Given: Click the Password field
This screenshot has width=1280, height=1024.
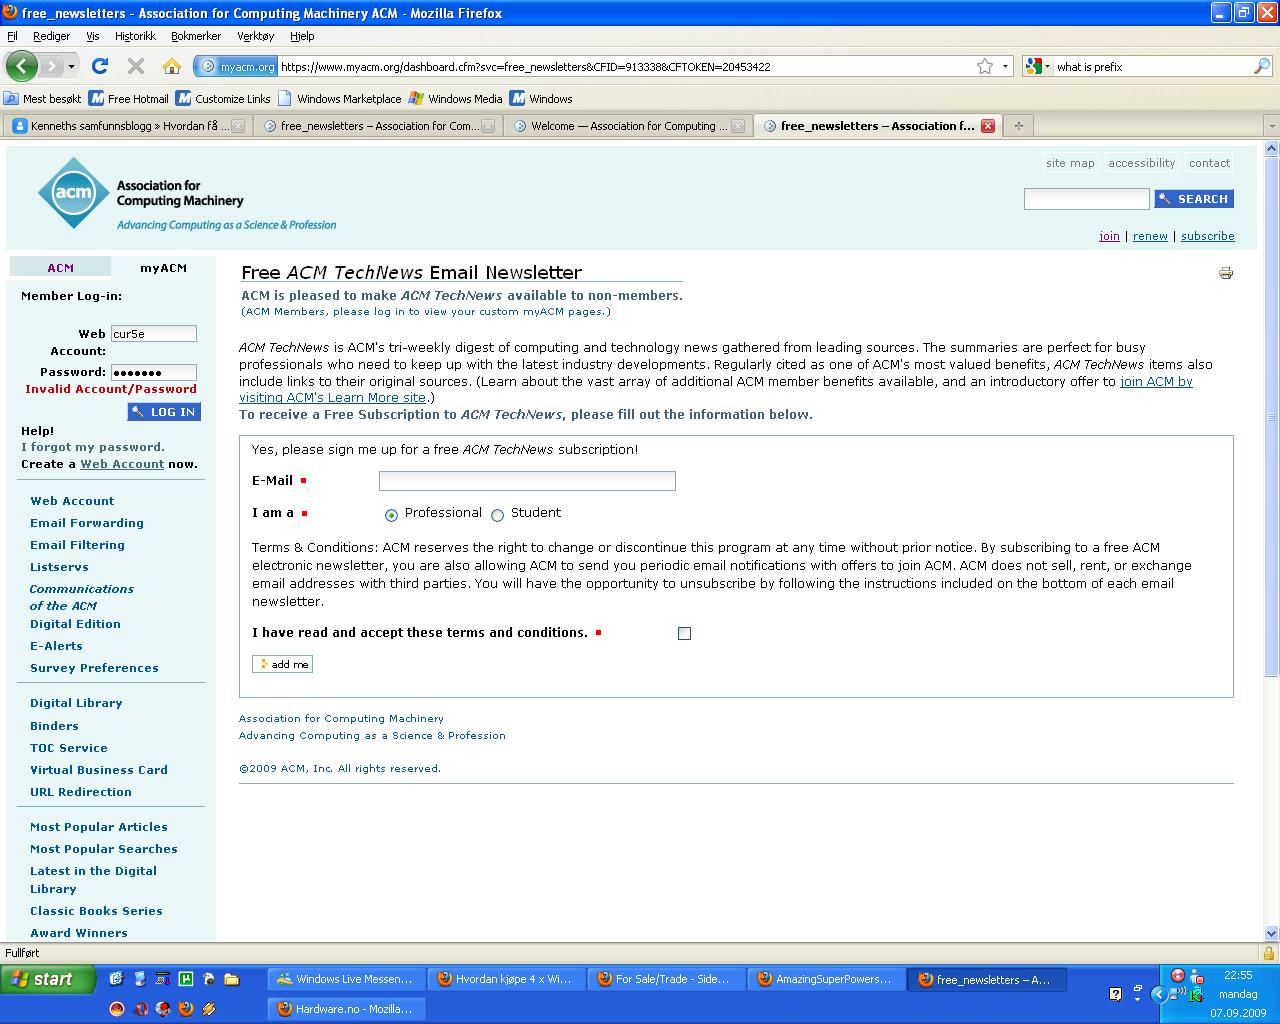Looking at the screenshot, I should click(x=154, y=372).
